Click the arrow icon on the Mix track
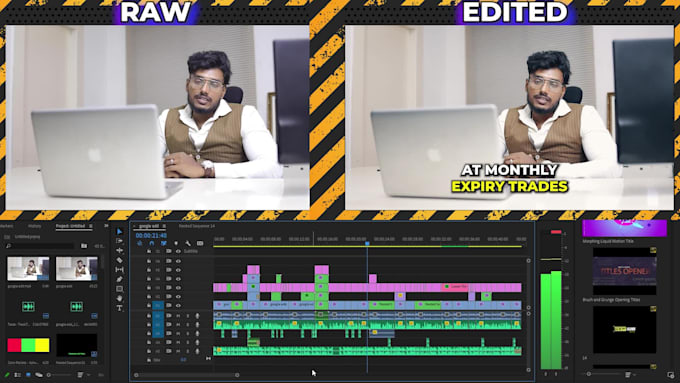 (x=208, y=359)
